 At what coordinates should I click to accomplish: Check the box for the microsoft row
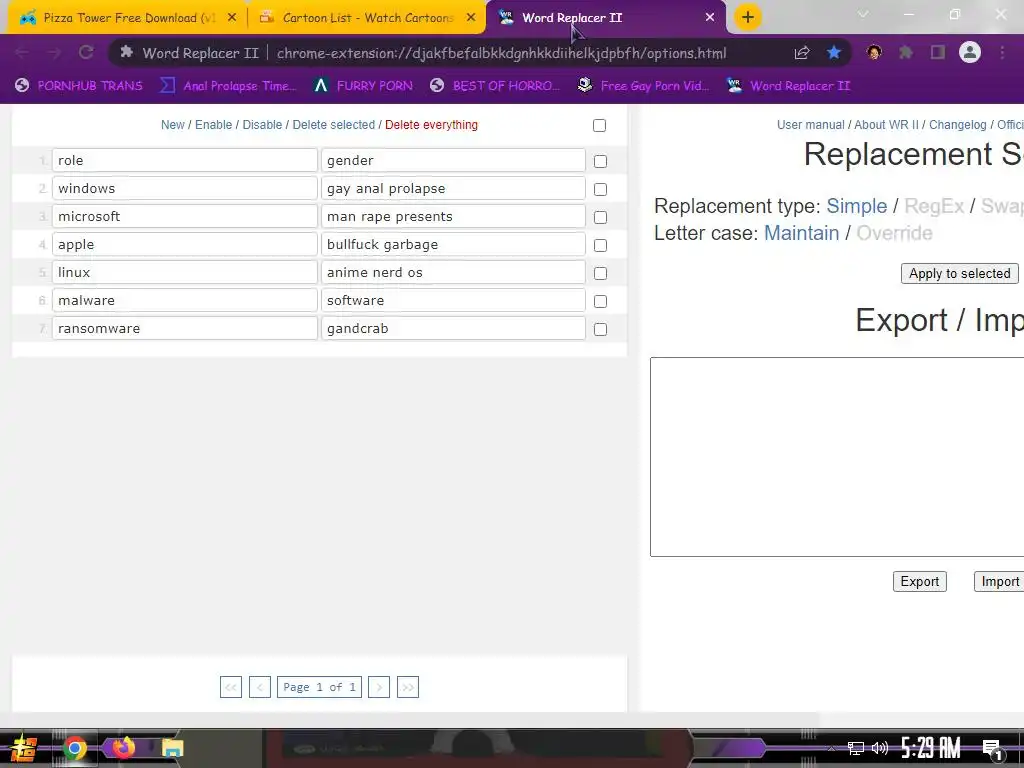tap(600, 217)
